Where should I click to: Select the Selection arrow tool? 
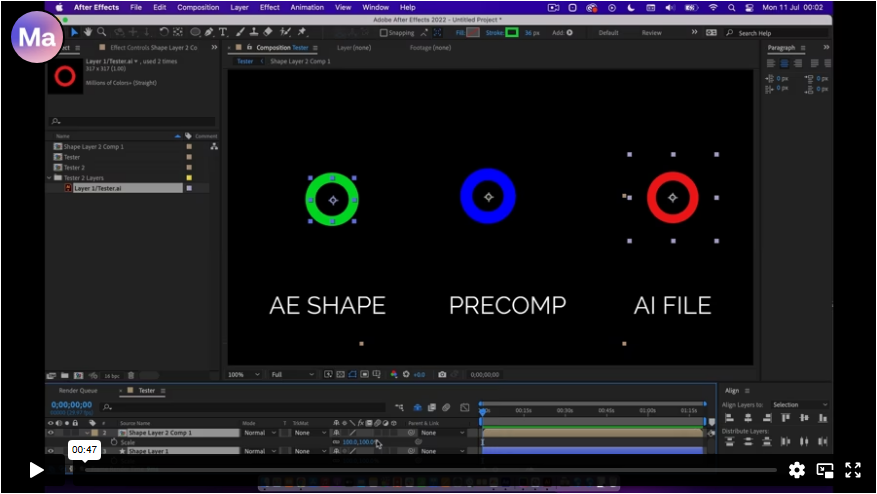click(74, 32)
